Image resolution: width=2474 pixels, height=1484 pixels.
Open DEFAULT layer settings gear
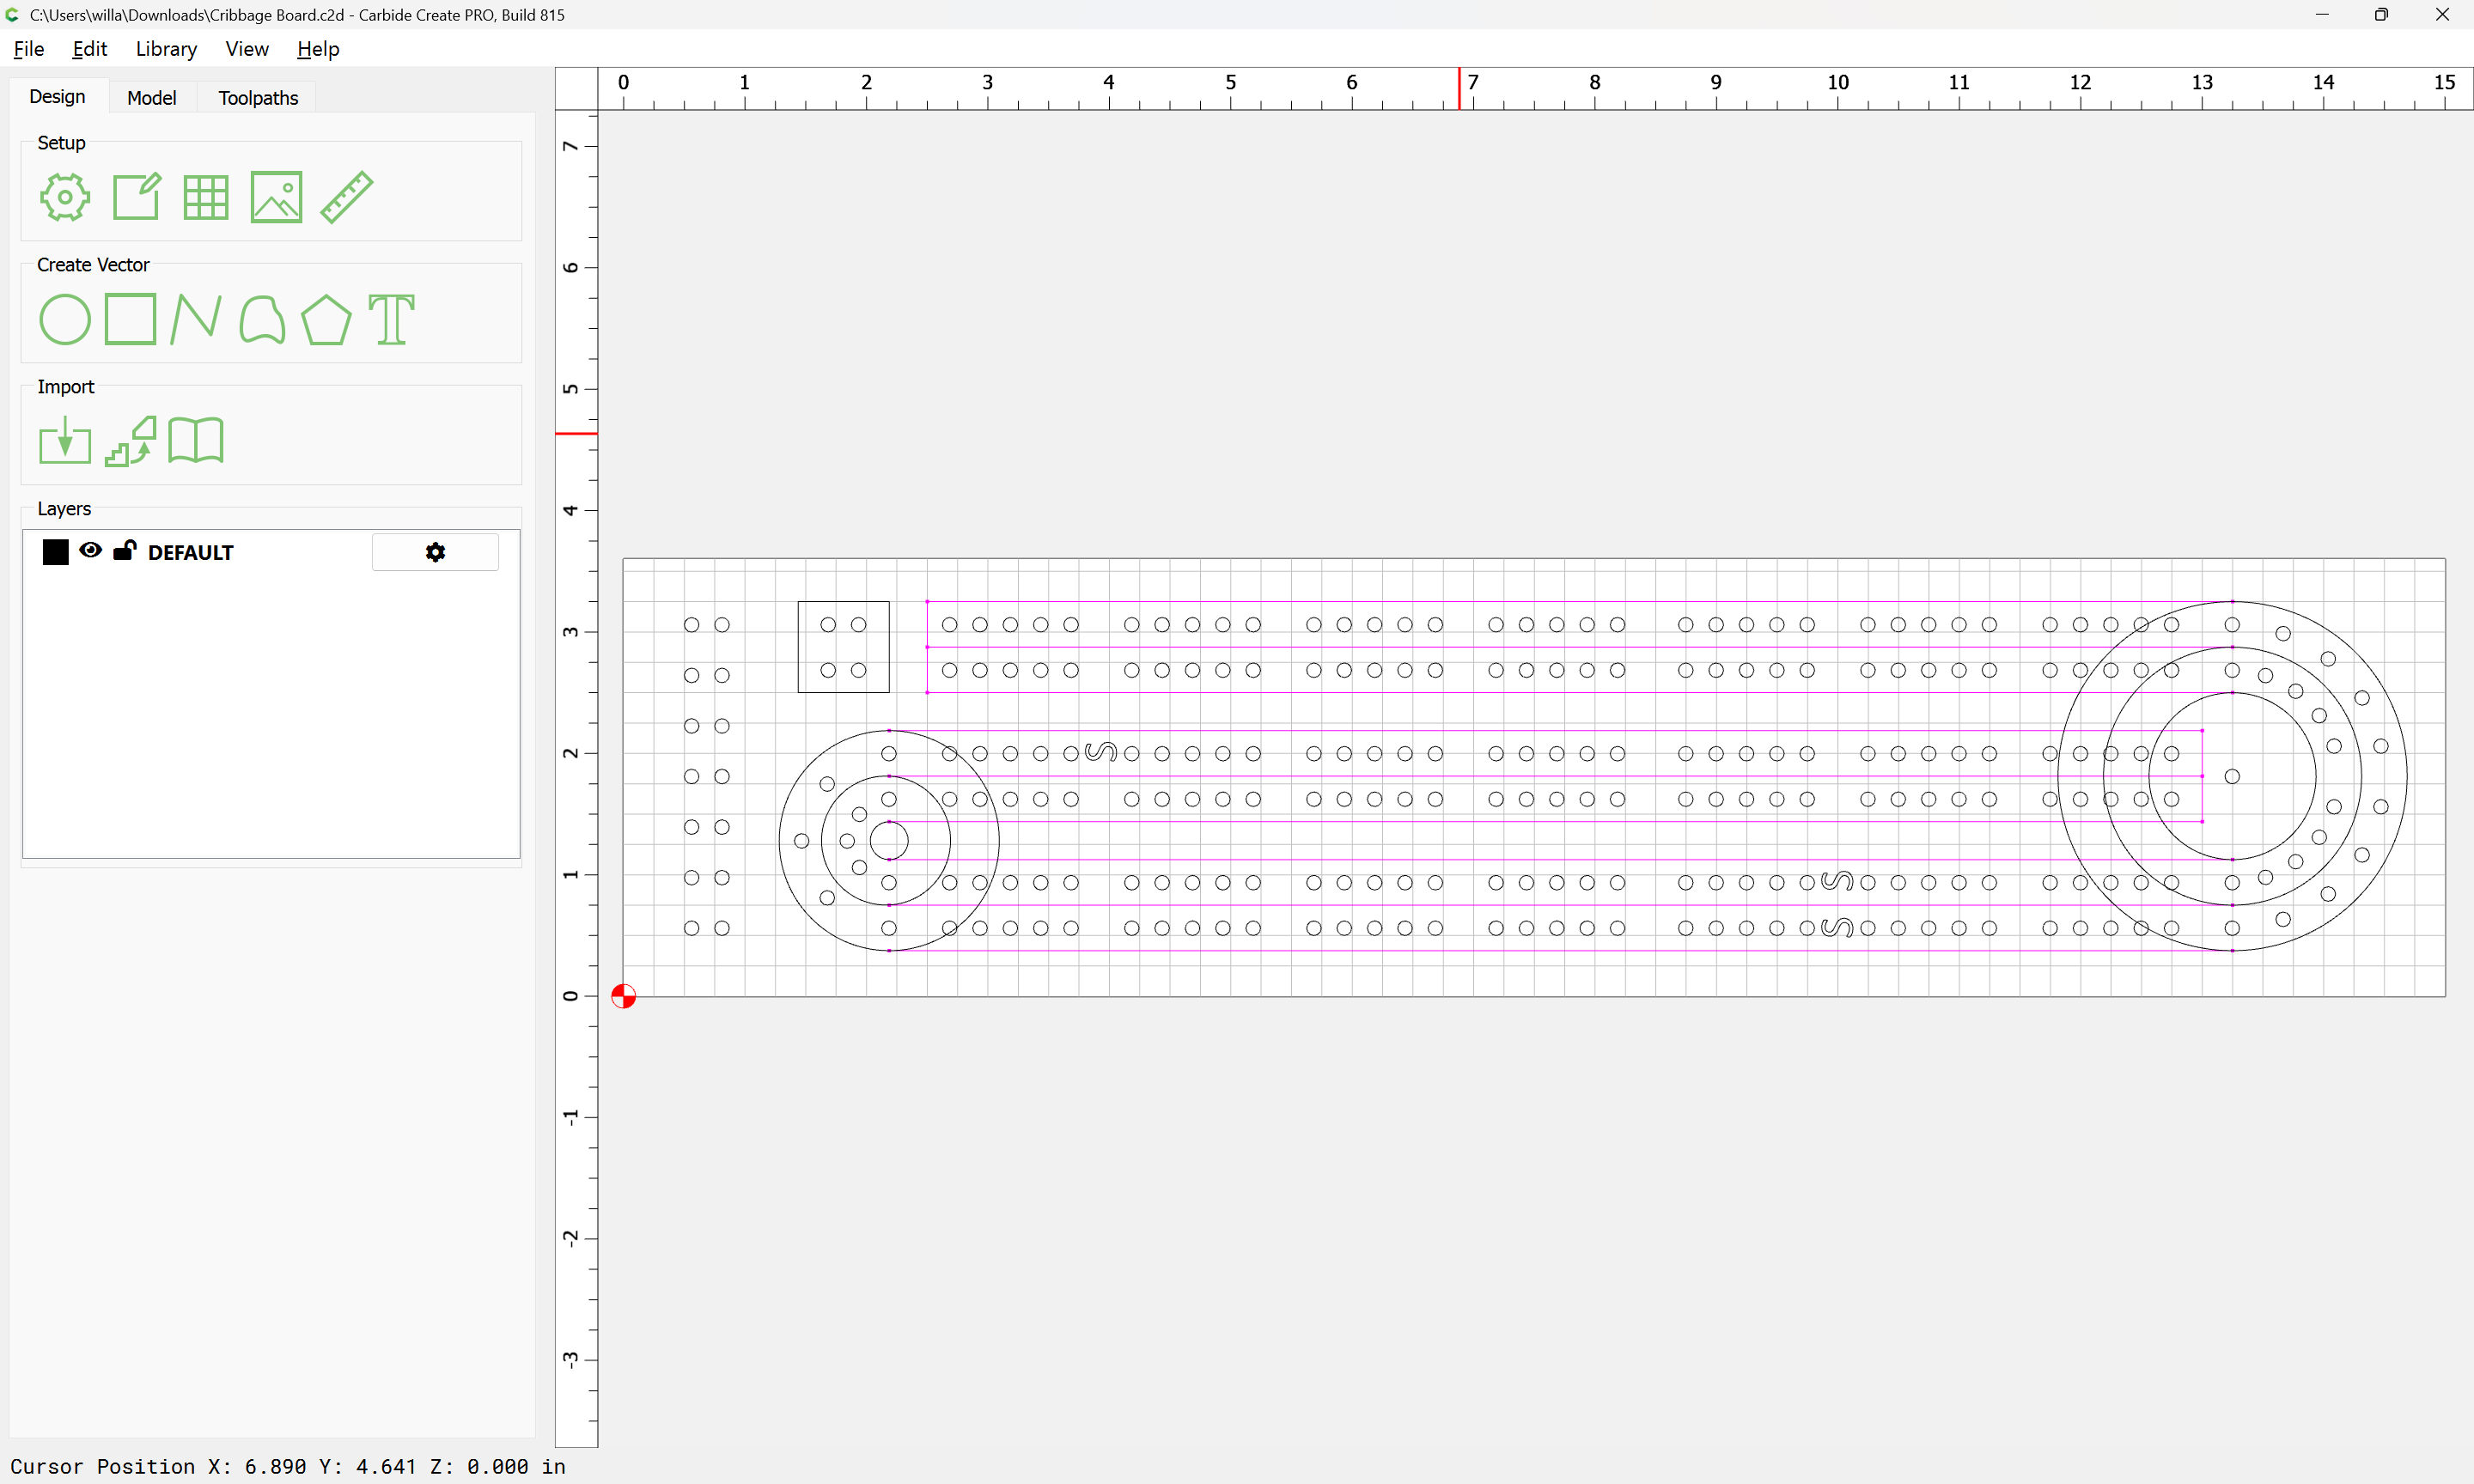(435, 552)
